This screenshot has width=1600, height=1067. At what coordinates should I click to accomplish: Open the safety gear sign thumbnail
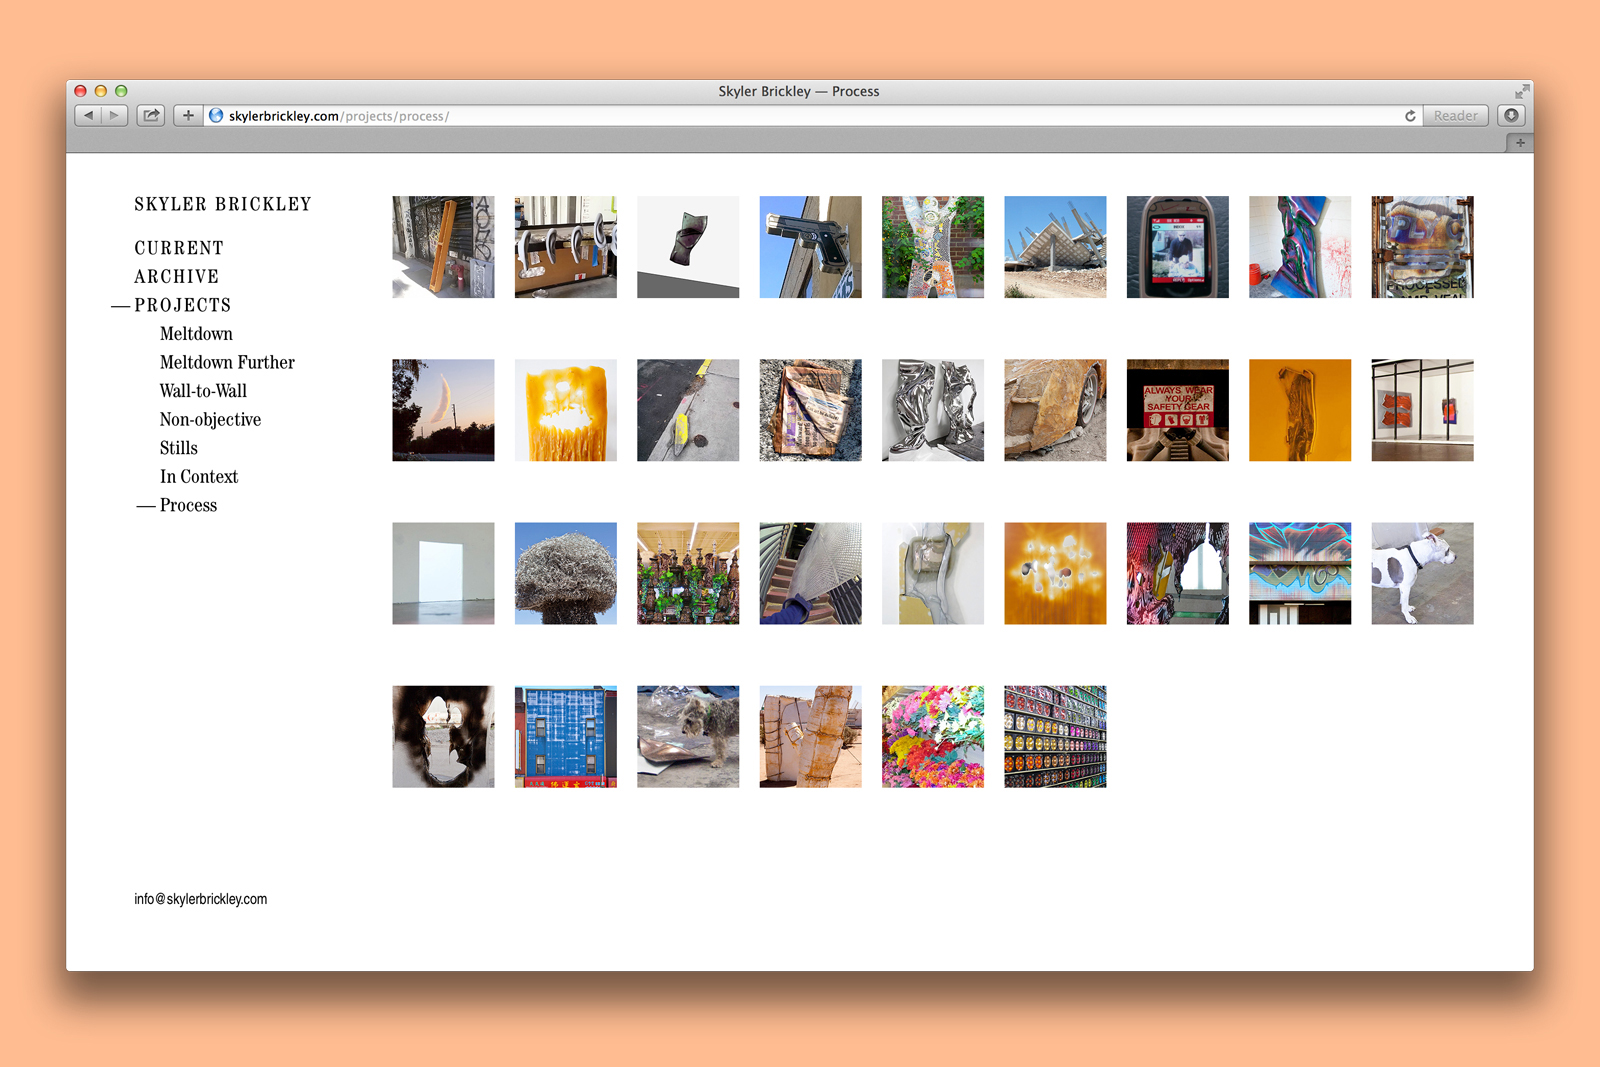1177,410
